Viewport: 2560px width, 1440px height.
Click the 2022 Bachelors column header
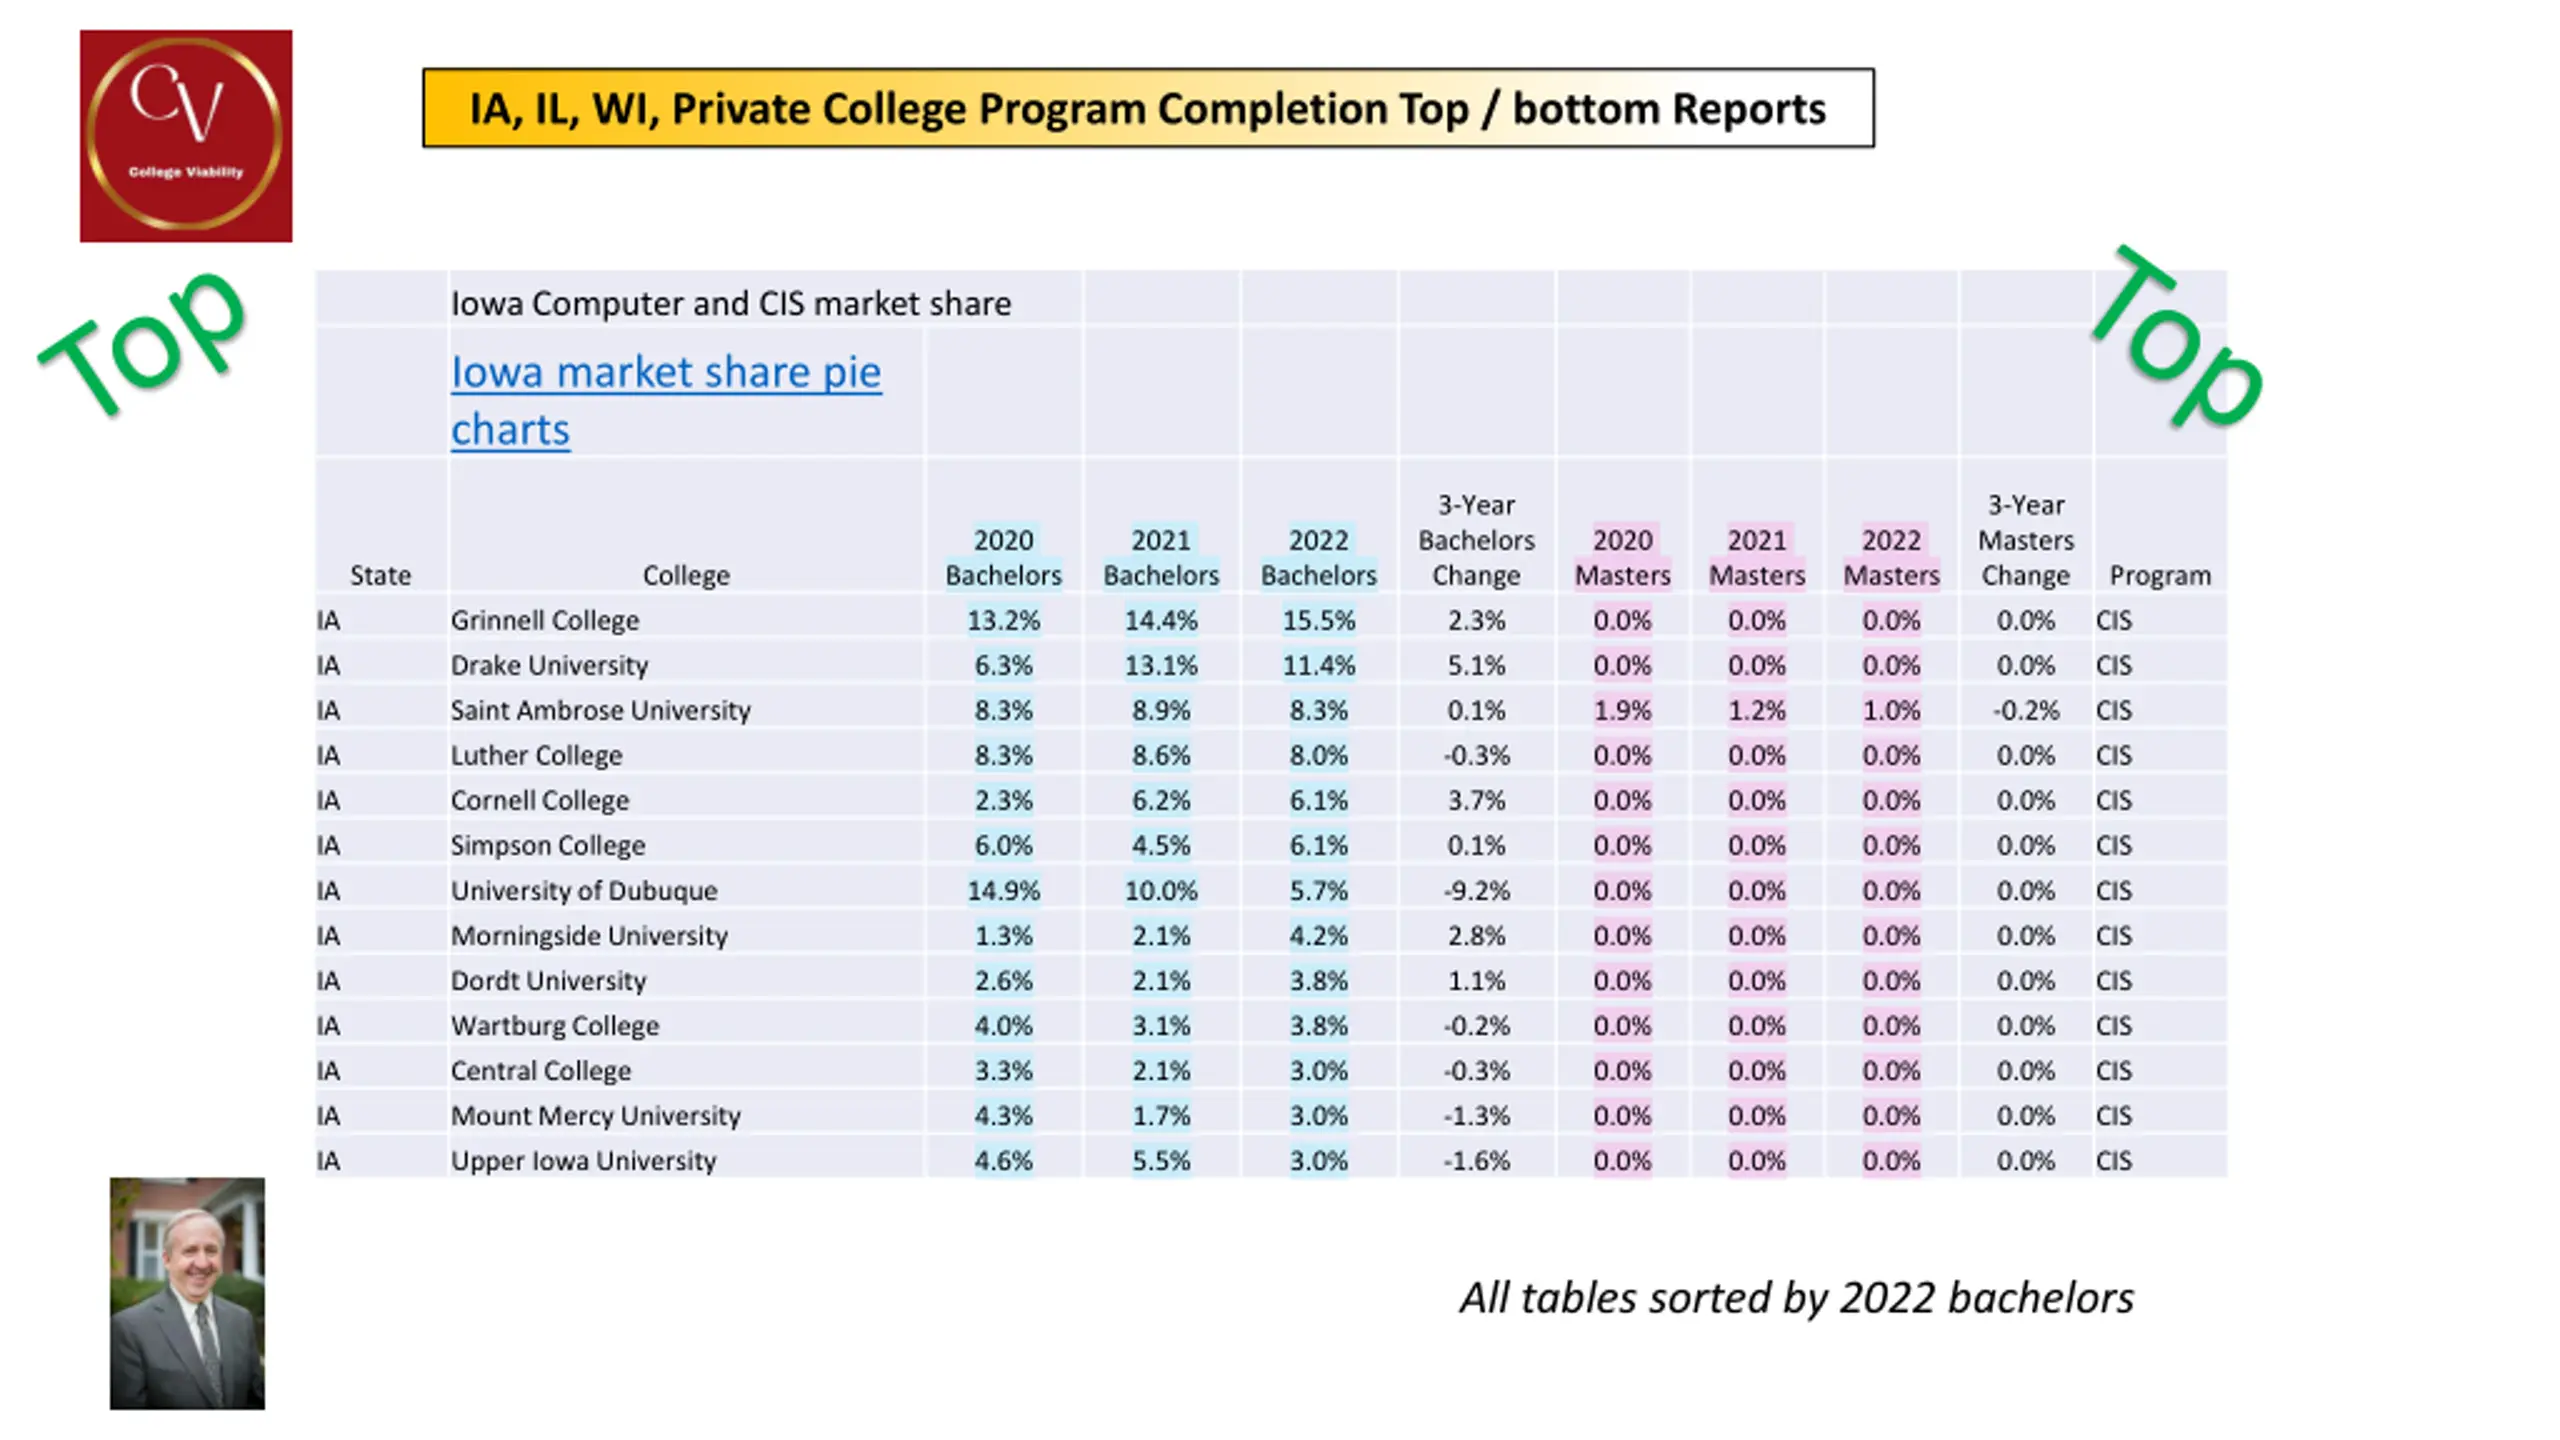pos(1318,557)
